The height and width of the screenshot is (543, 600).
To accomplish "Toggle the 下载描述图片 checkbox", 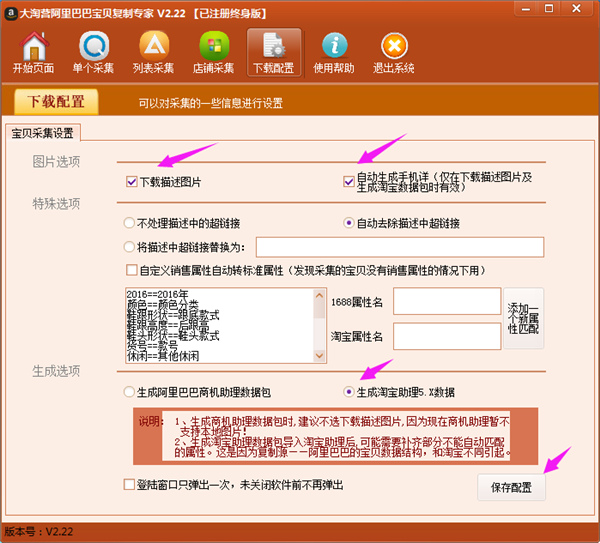I will pyautogui.click(x=132, y=181).
